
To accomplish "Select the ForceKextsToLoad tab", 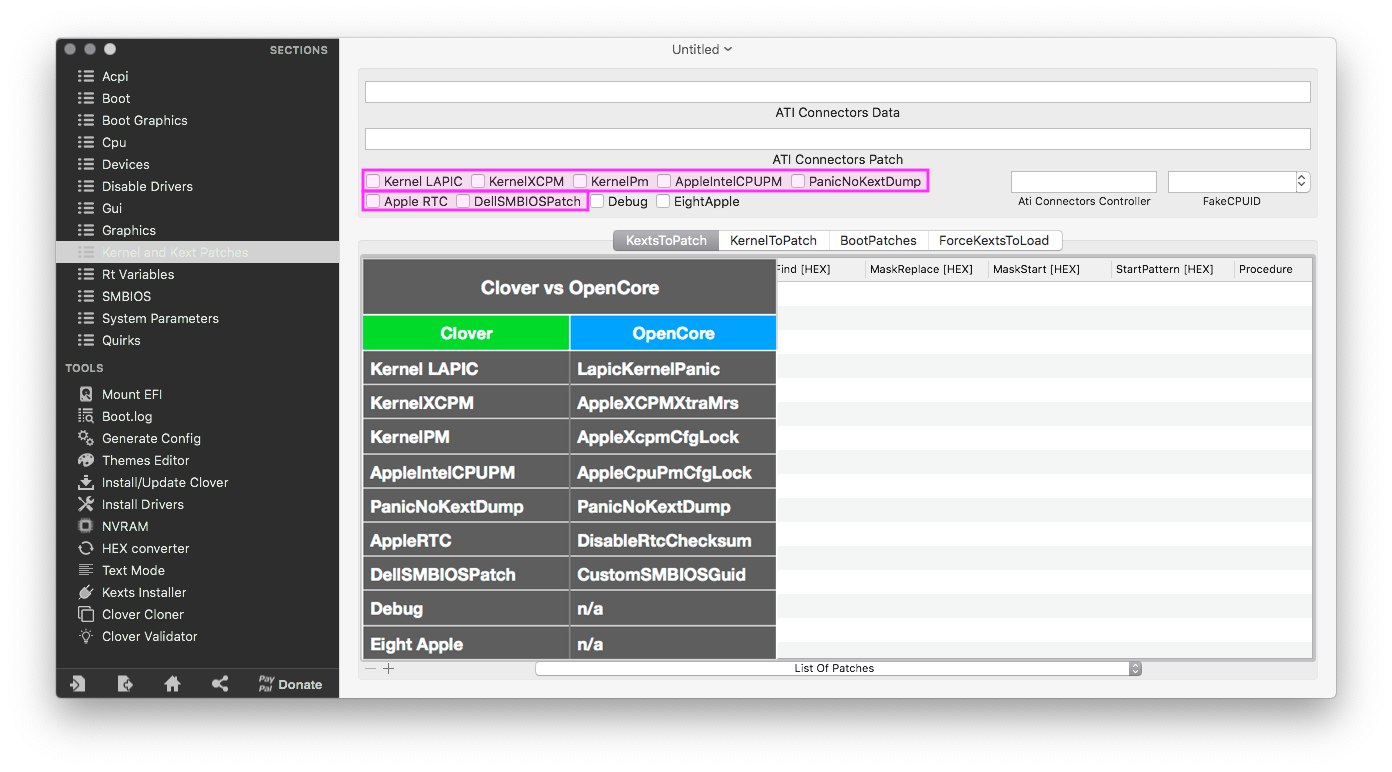I will (994, 240).
